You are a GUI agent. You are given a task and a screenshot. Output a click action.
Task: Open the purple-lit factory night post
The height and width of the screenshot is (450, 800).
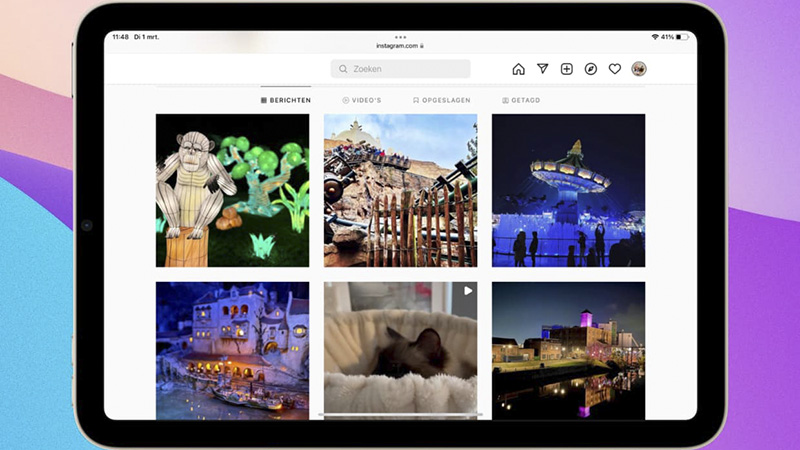568,351
